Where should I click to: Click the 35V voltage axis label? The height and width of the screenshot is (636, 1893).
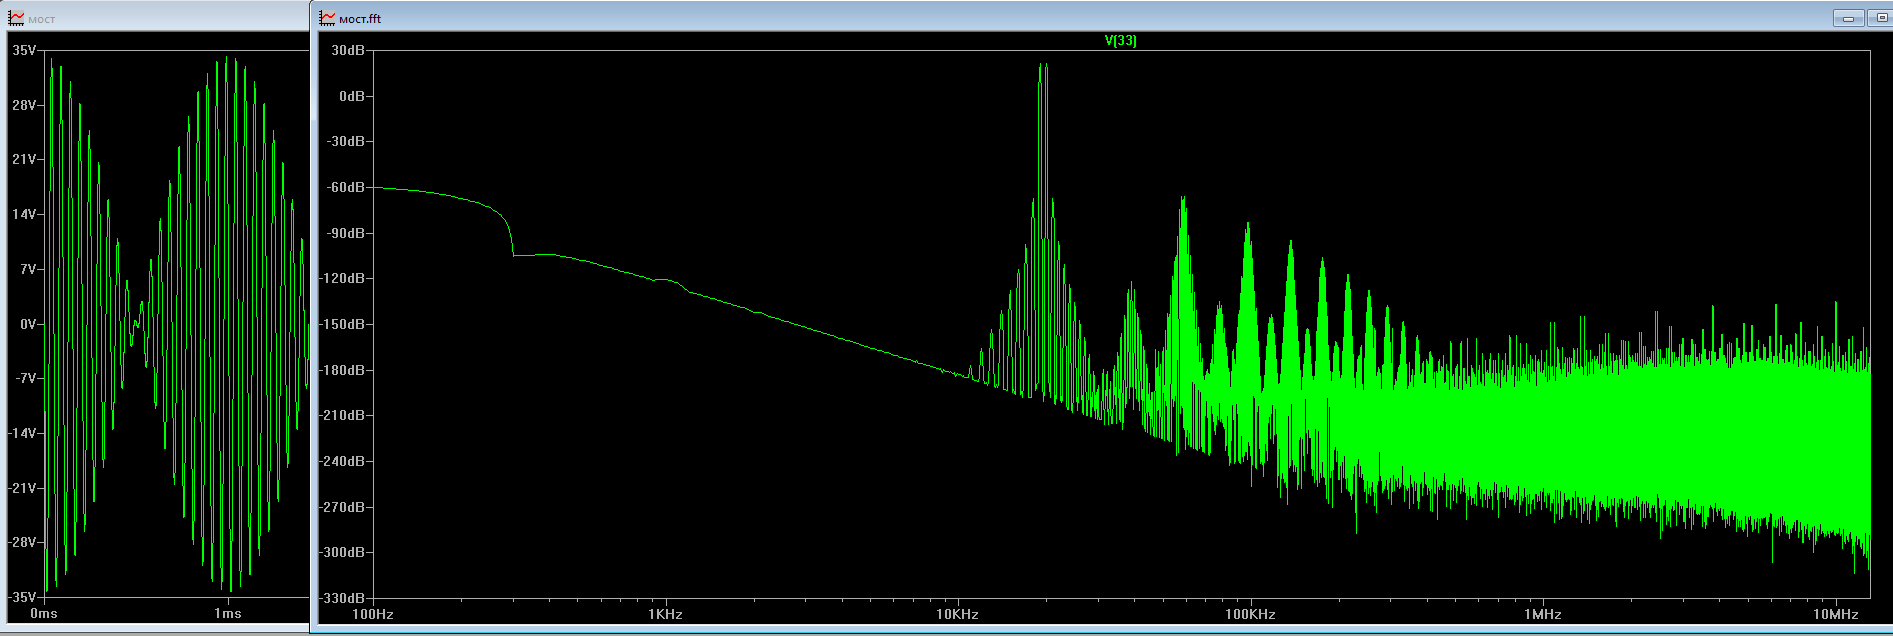(24, 50)
